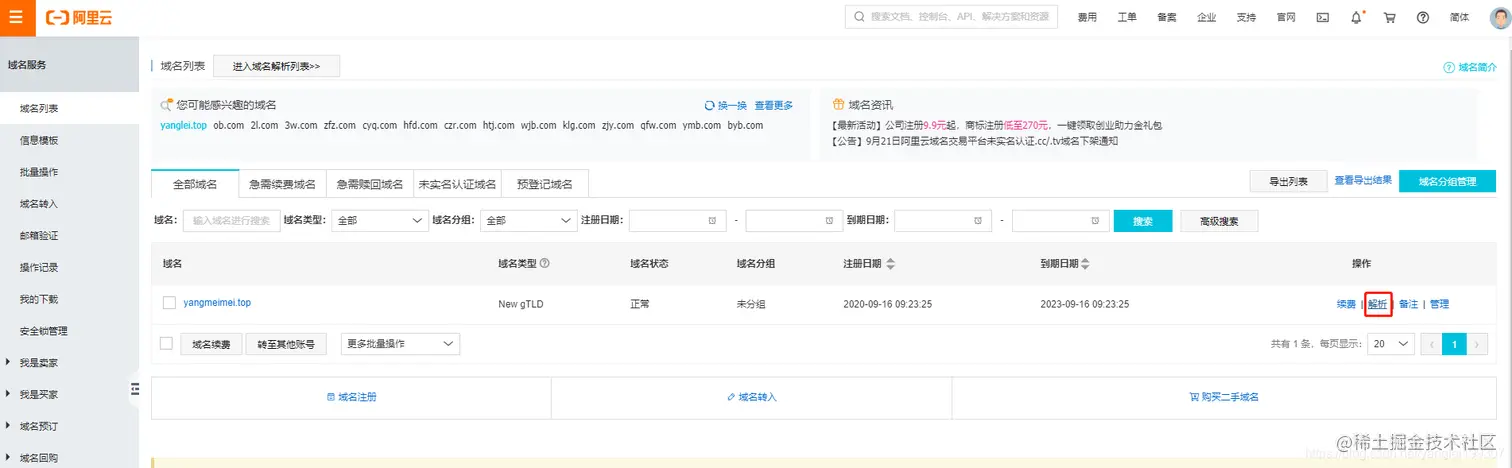Click 域名注册 bottom shortcut
The image size is (1512, 468).
coord(351,397)
